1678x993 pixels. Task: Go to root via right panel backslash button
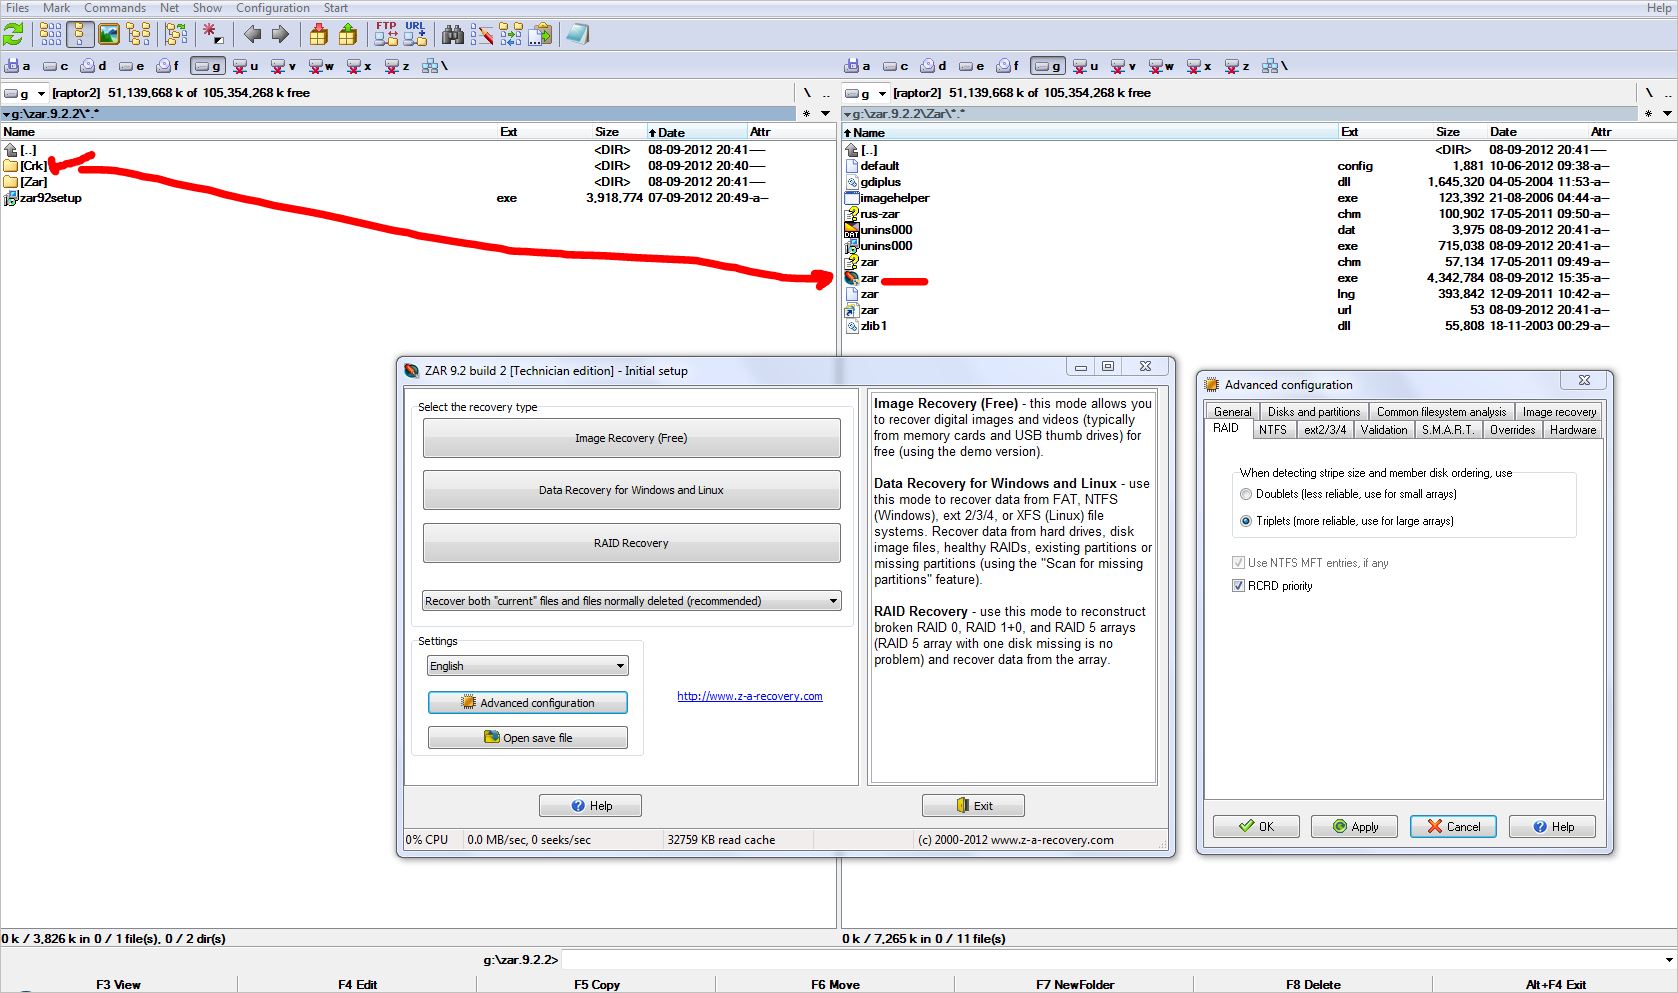[x=1648, y=93]
